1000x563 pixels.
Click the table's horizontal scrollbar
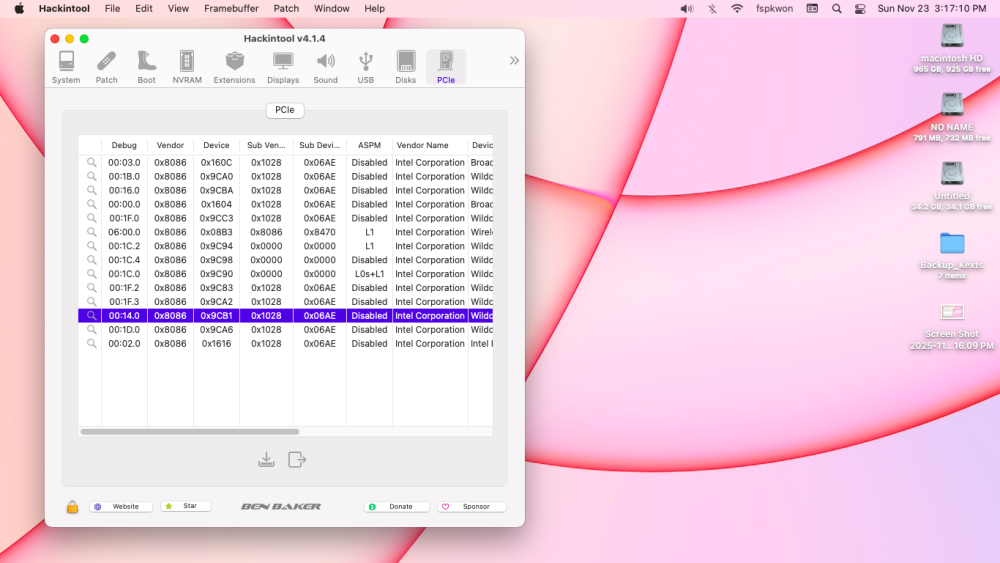coord(190,432)
